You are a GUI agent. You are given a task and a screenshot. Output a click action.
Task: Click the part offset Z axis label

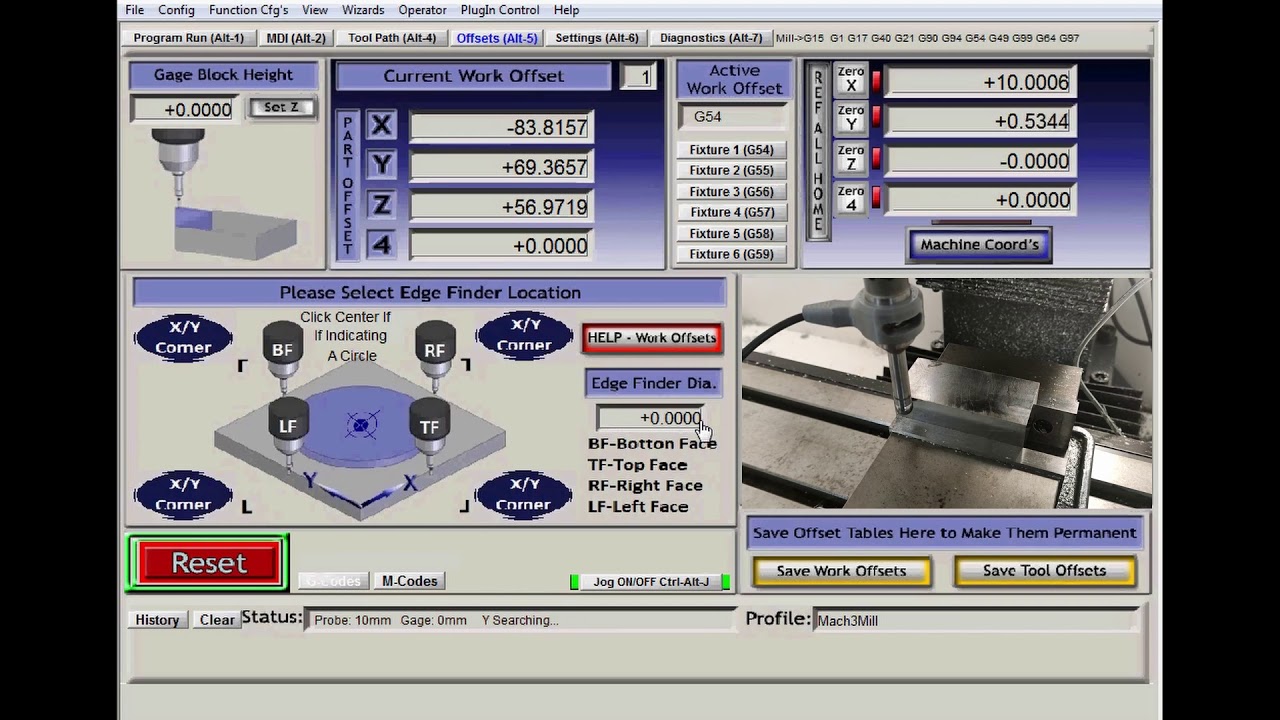pos(381,206)
